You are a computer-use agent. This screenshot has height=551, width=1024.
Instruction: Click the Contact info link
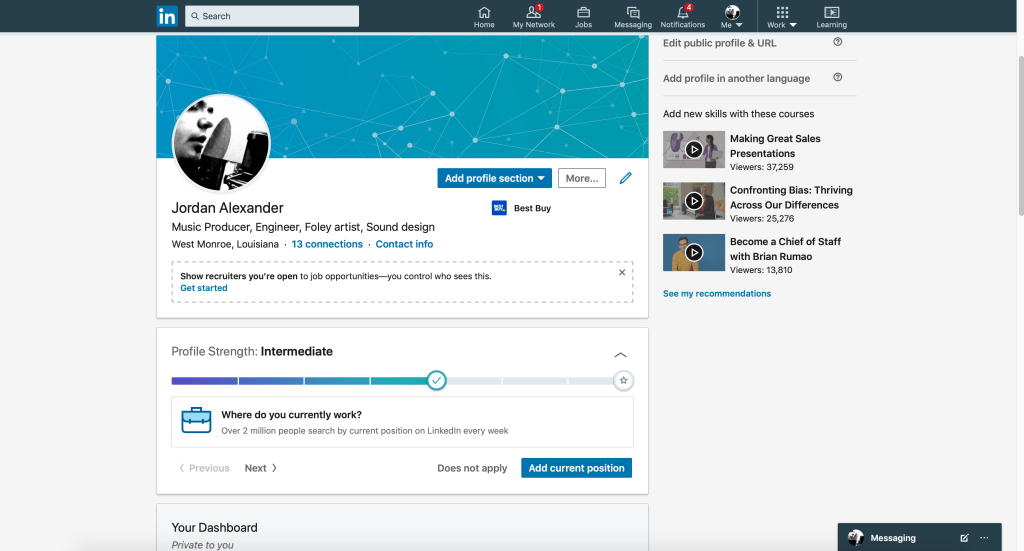pyautogui.click(x=404, y=244)
